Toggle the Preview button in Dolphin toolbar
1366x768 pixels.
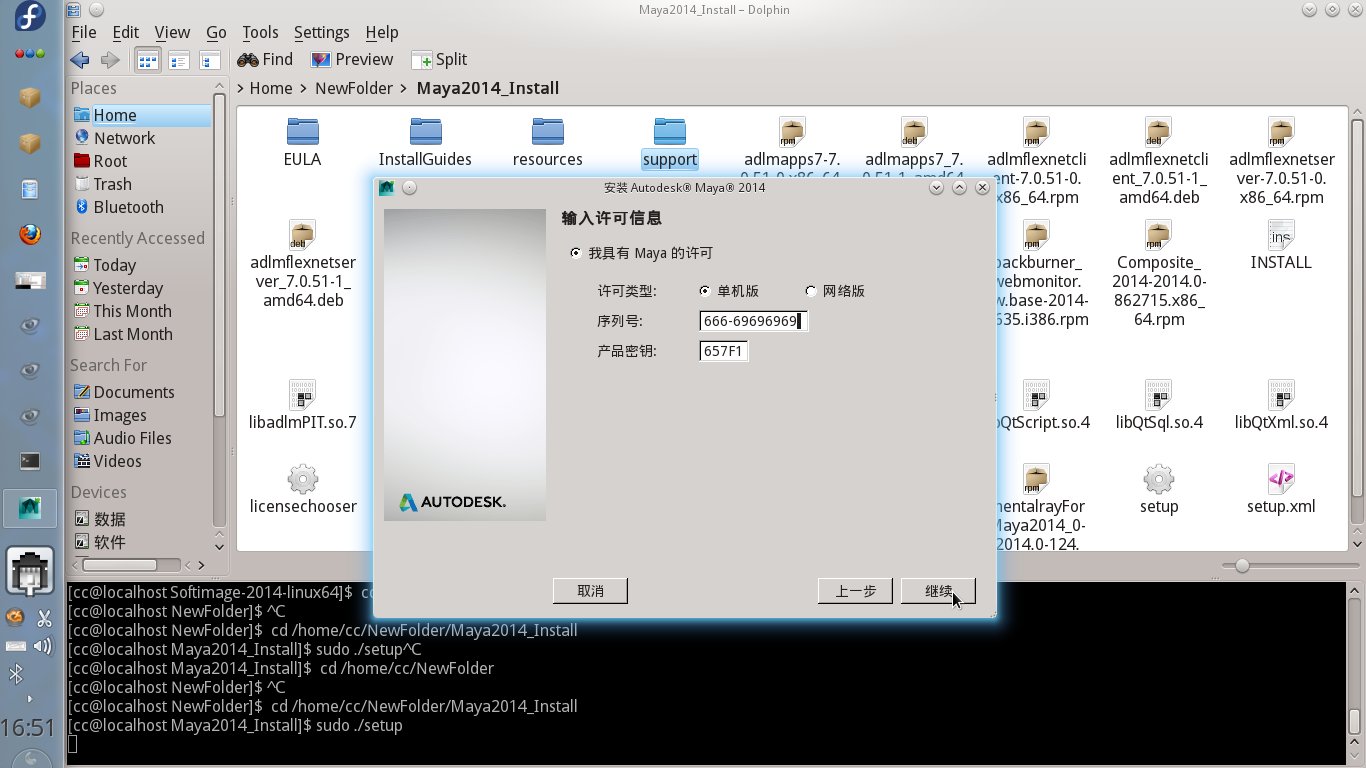coord(352,60)
